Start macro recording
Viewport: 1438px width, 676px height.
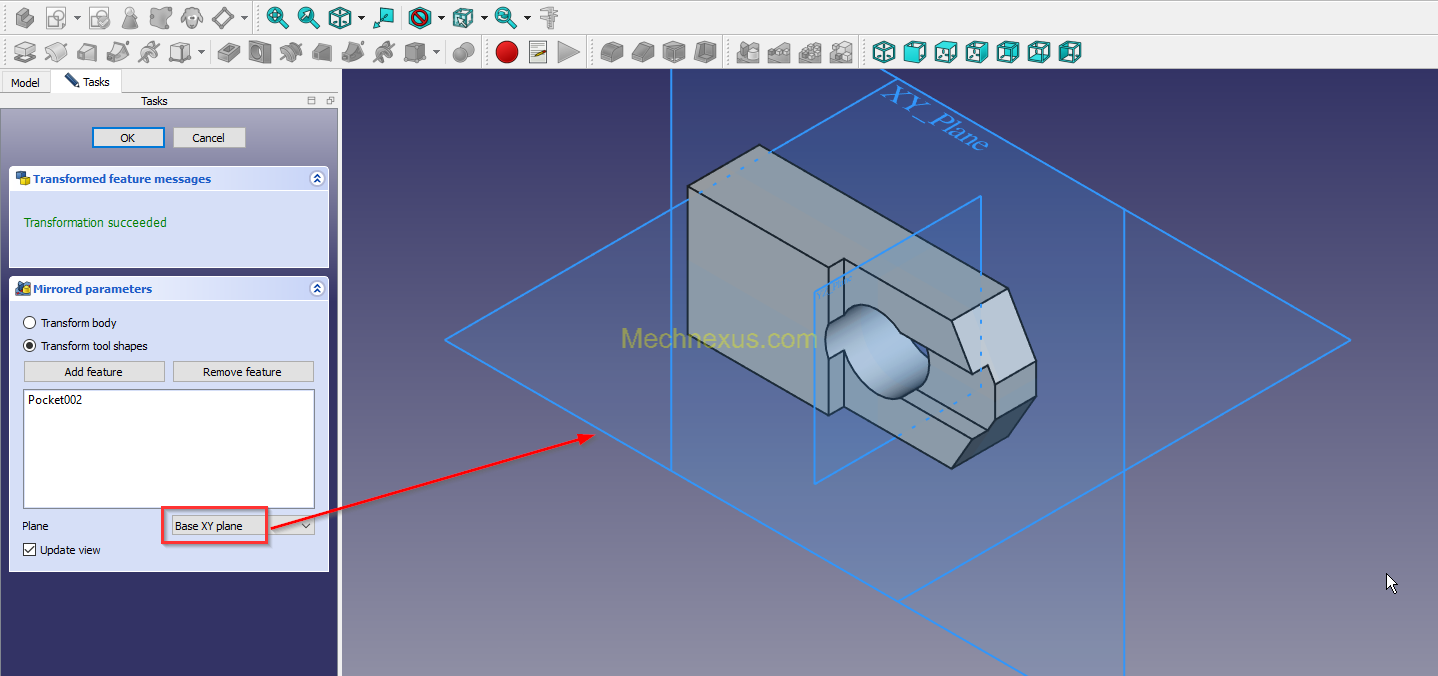click(x=506, y=52)
